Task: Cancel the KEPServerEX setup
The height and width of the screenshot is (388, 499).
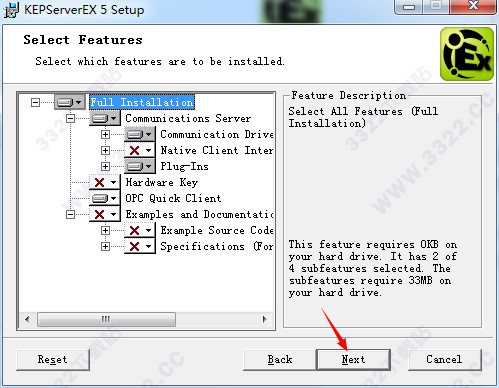Action: click(445, 359)
